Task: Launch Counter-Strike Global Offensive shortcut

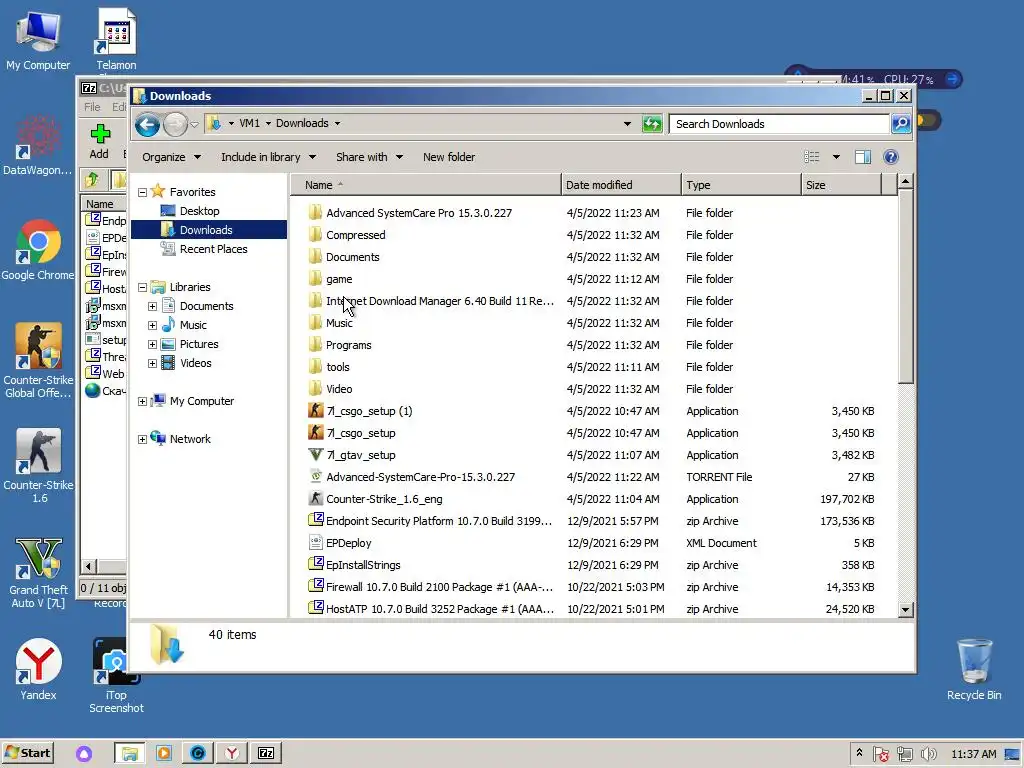Action: pos(38,360)
